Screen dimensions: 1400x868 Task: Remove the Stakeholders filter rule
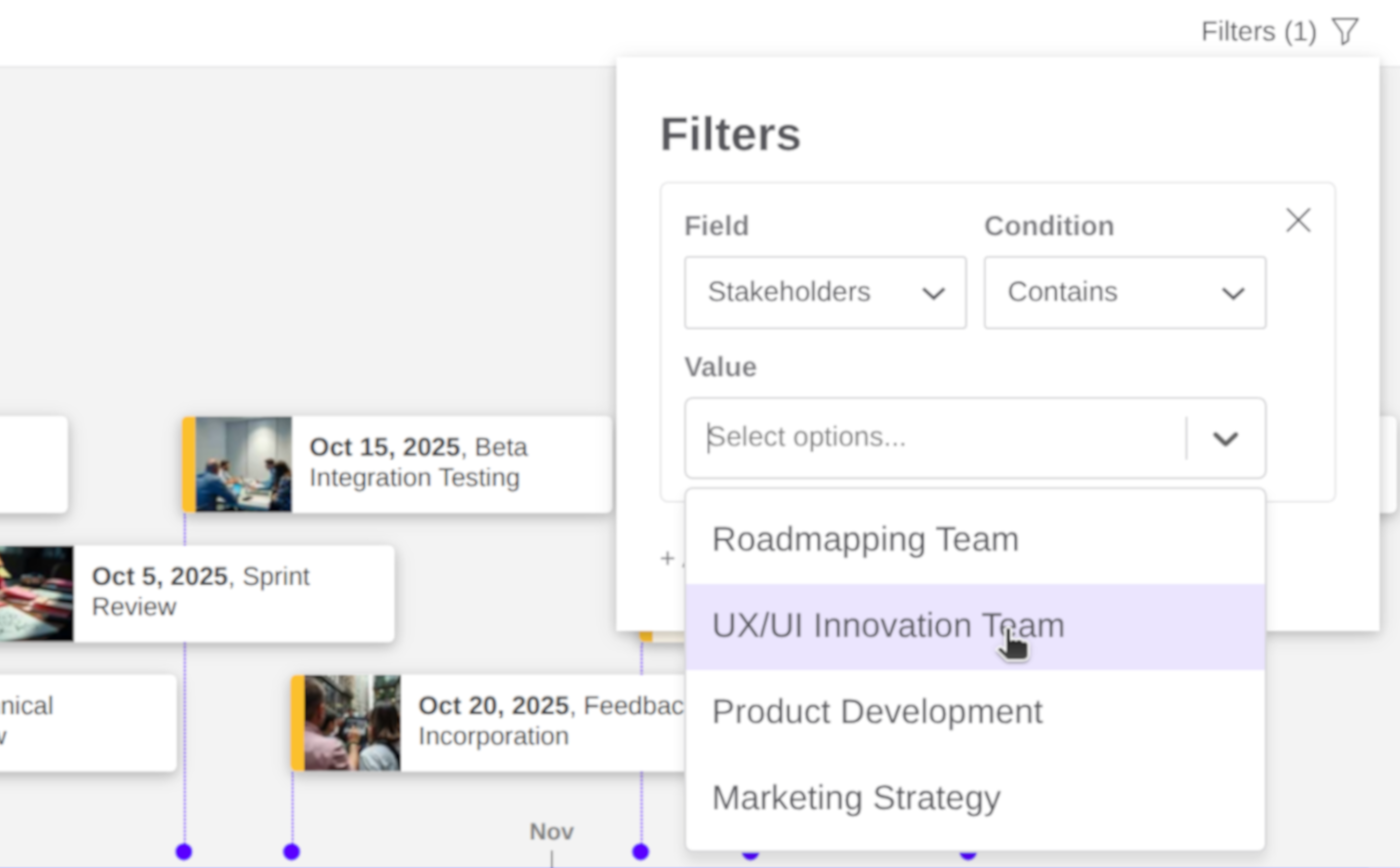1297,220
